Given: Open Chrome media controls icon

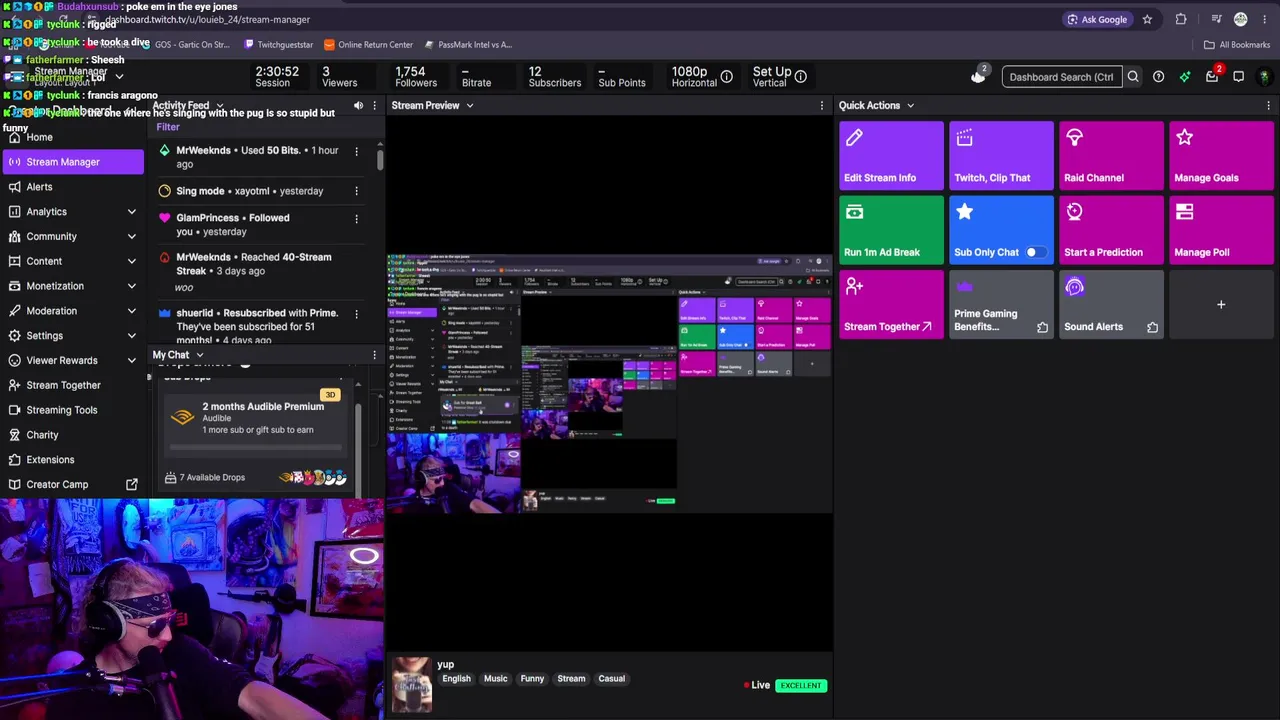Looking at the screenshot, I should 1216,19.
